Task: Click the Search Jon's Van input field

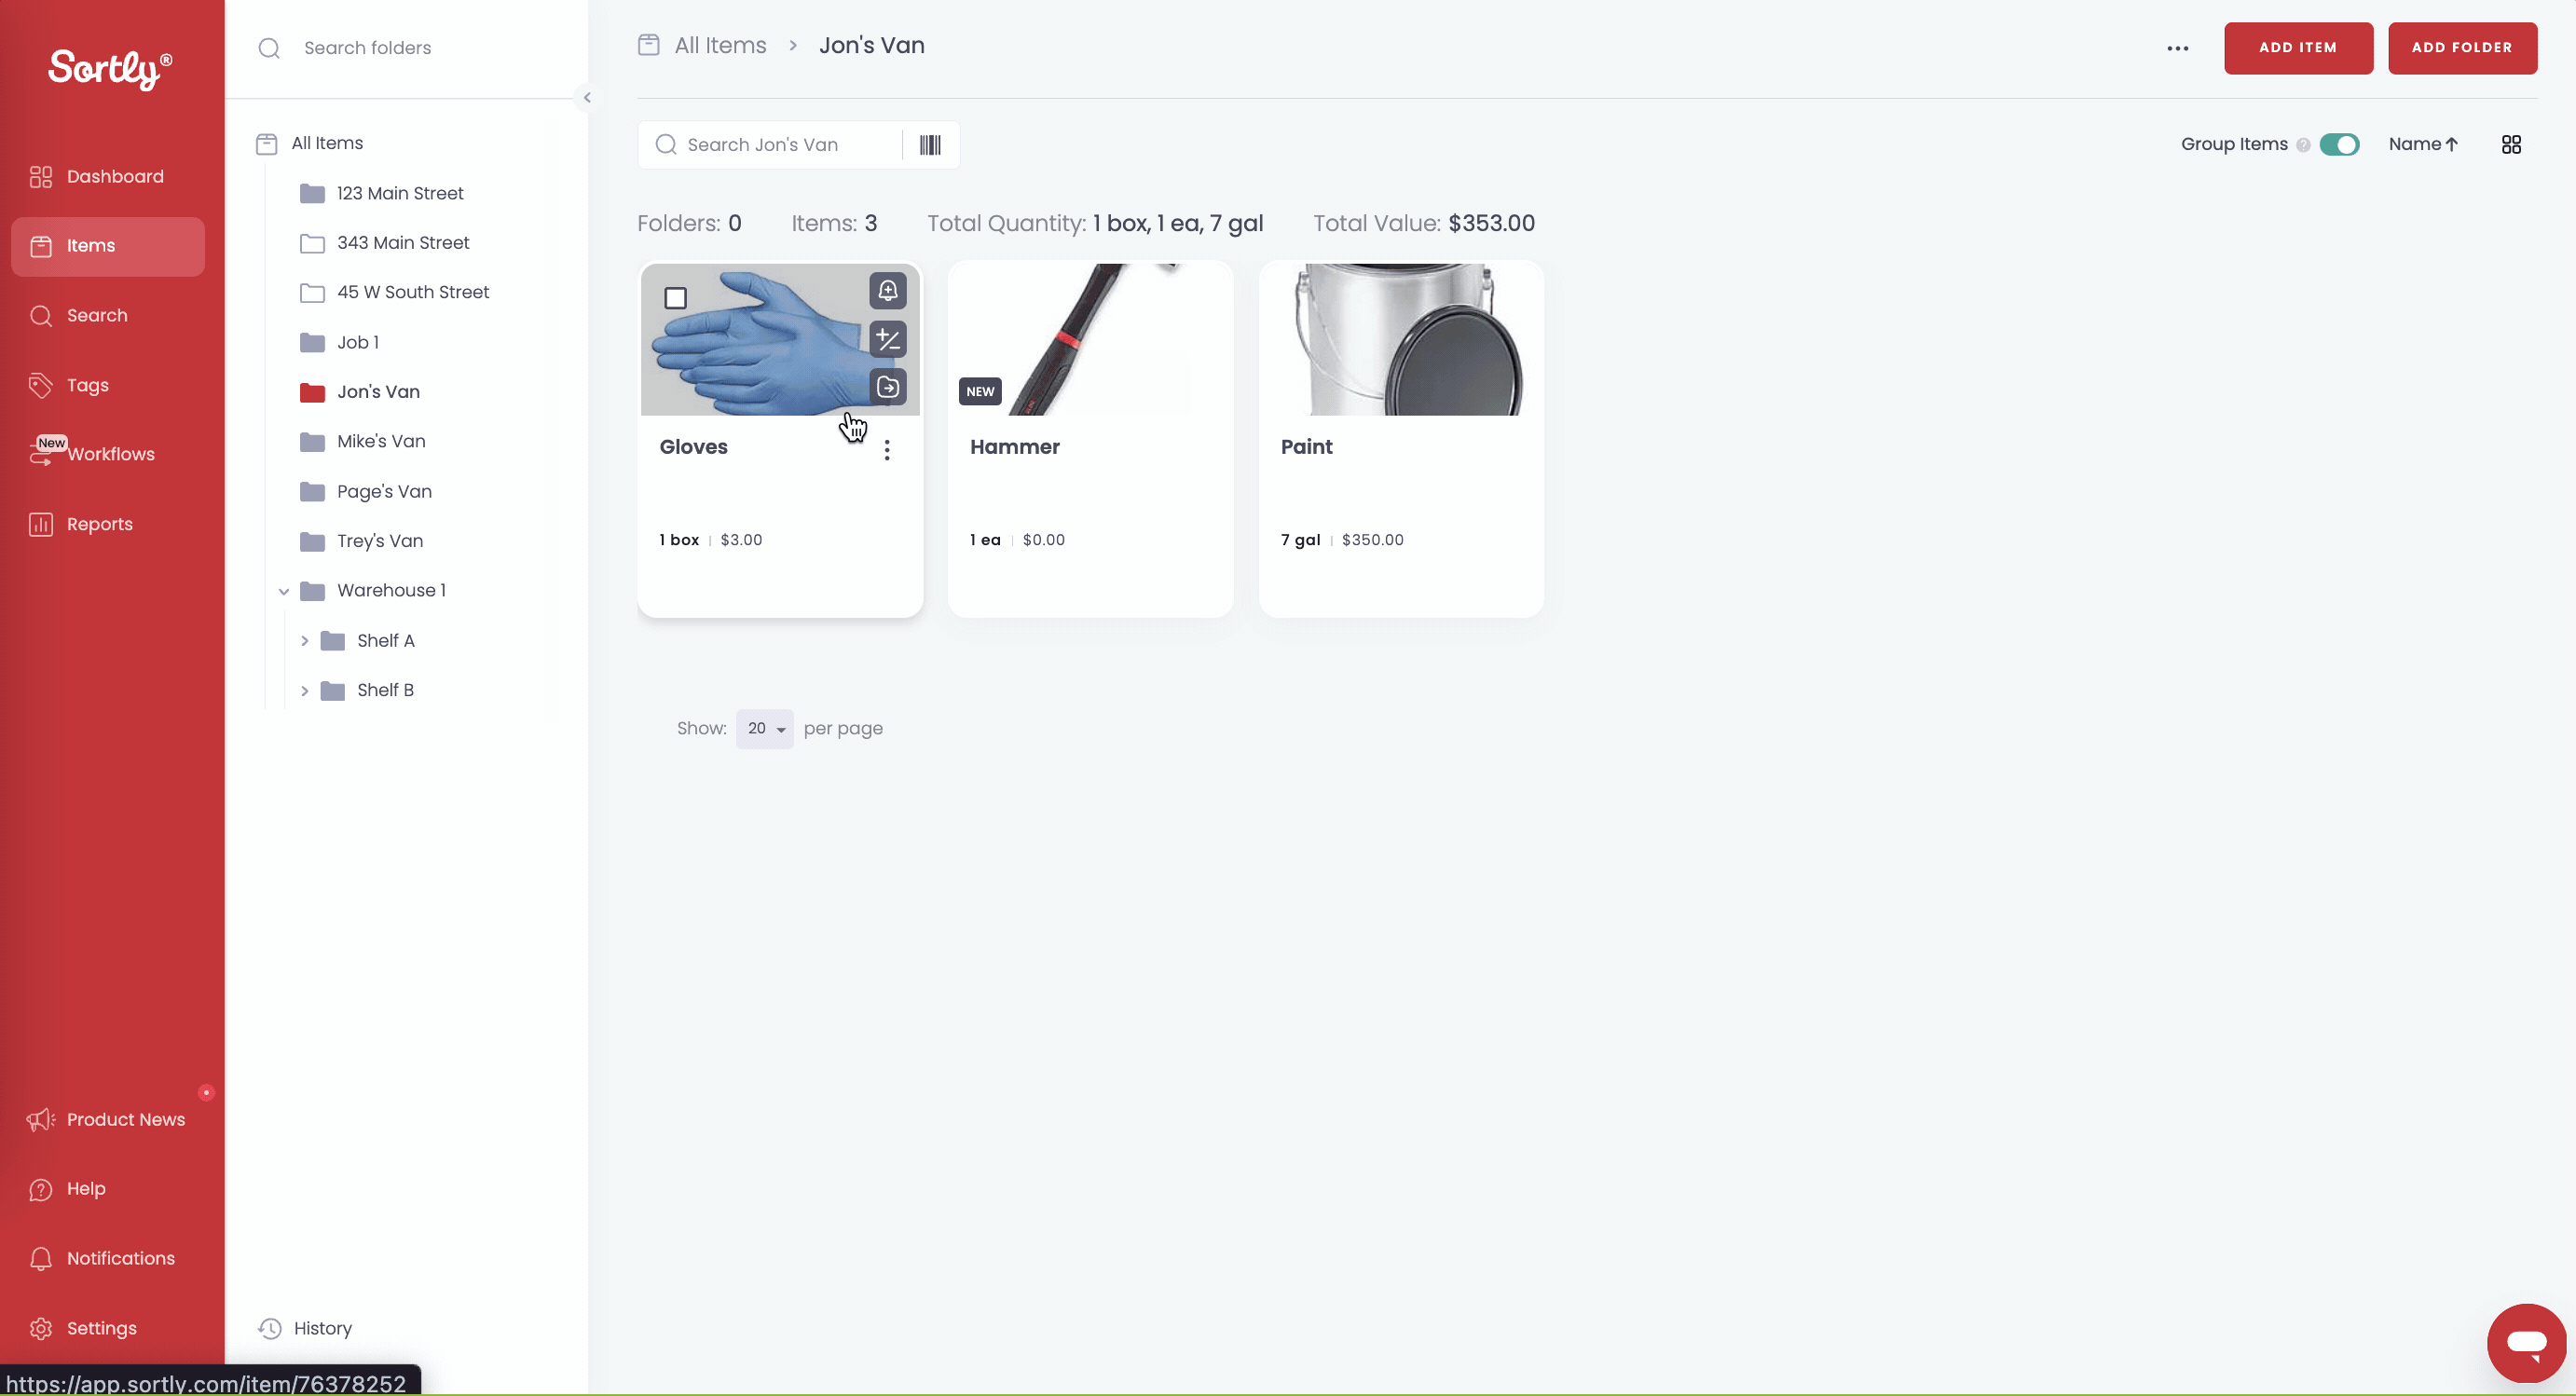Action: pyautogui.click(x=771, y=145)
